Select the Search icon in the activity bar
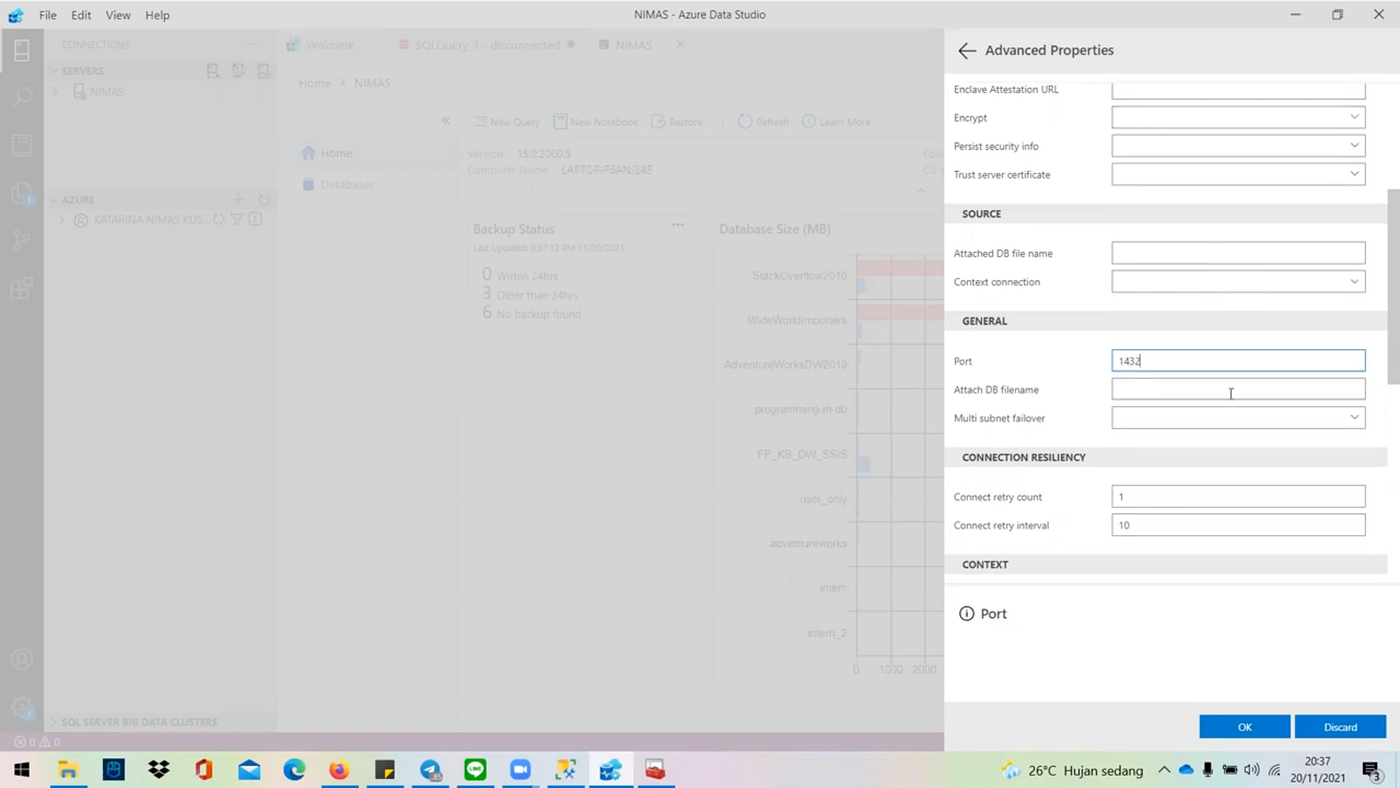 pos(22,95)
